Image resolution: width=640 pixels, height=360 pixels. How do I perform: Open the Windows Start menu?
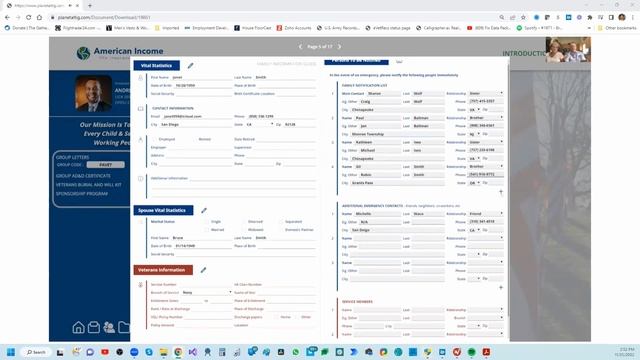coord(11,352)
